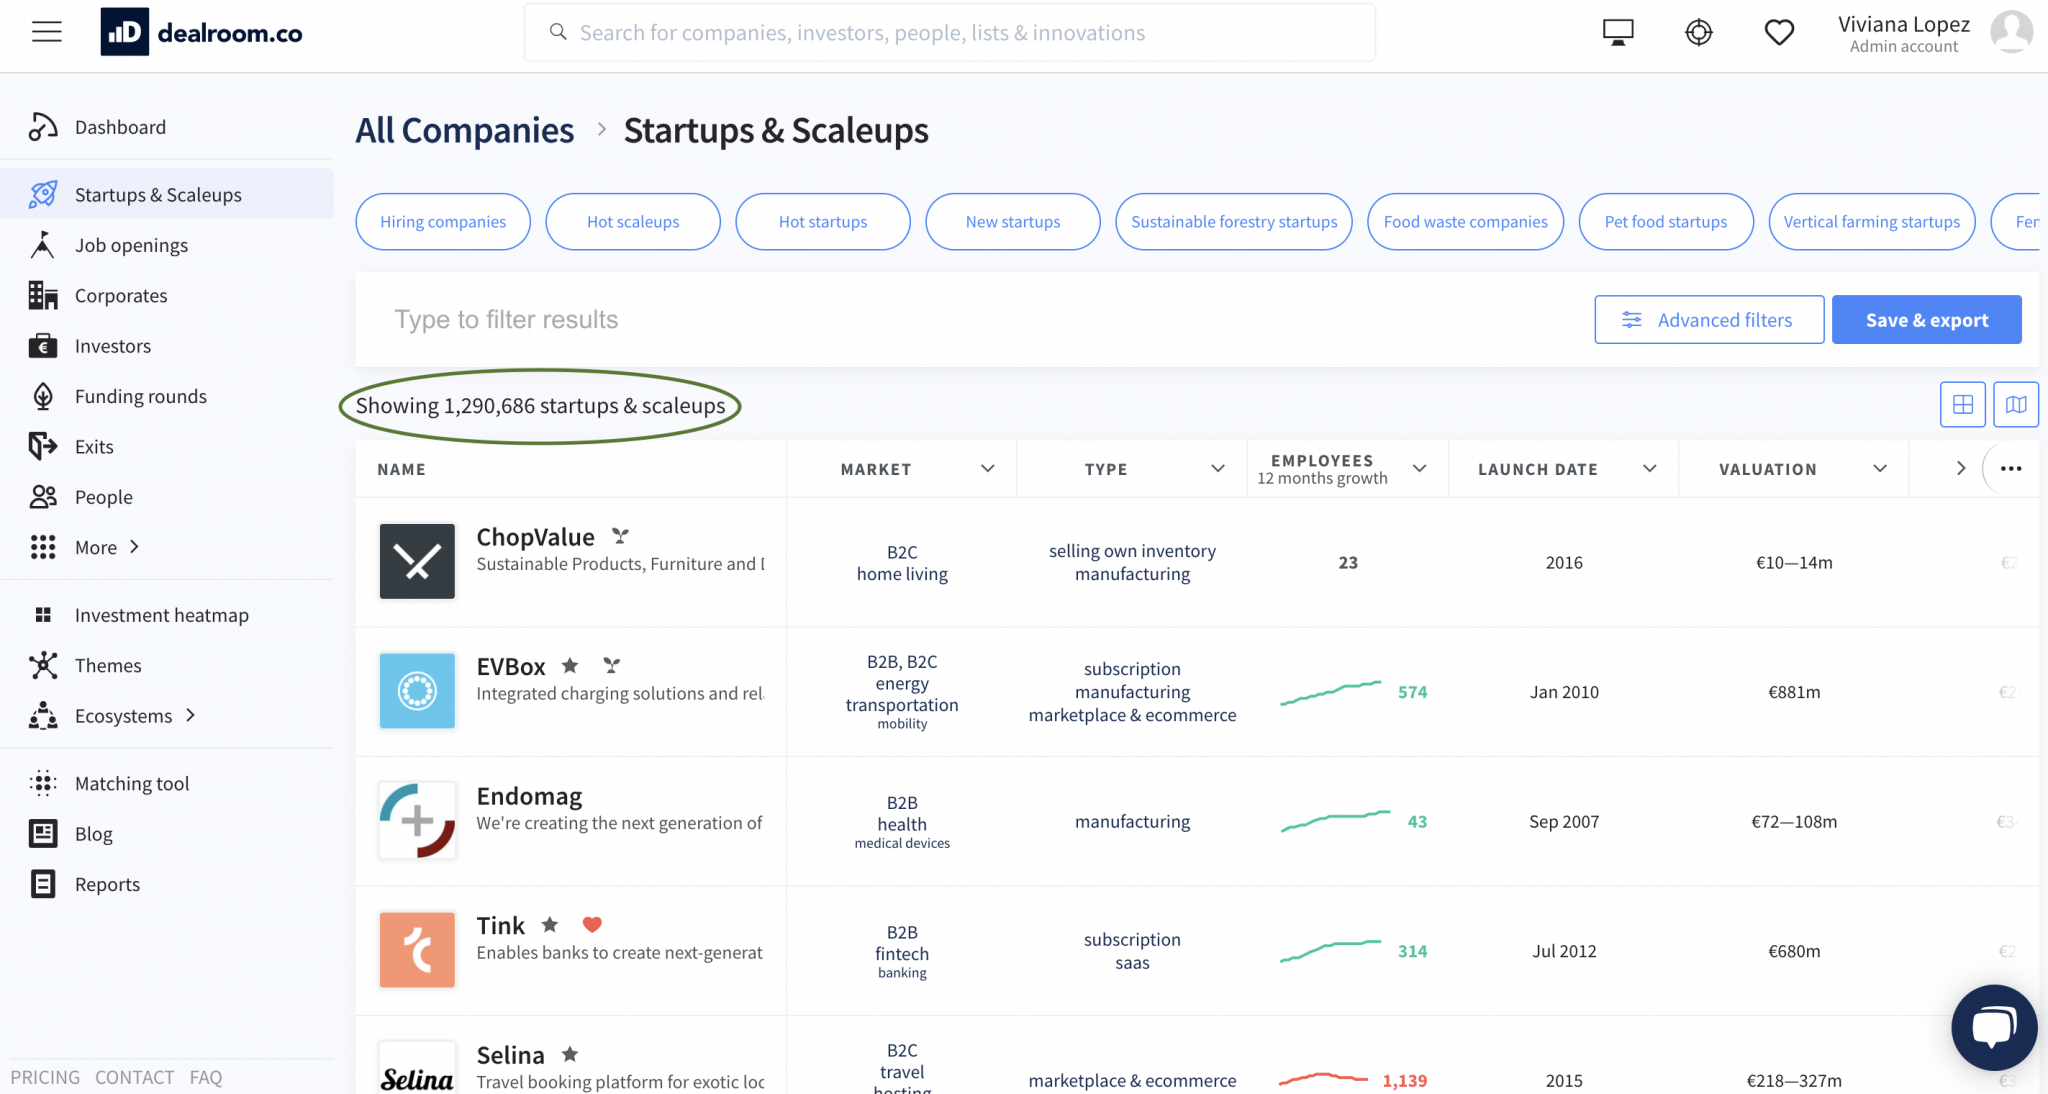Toggle the star next to EVBox
Screen dimensions: 2048x1094
pos(570,665)
